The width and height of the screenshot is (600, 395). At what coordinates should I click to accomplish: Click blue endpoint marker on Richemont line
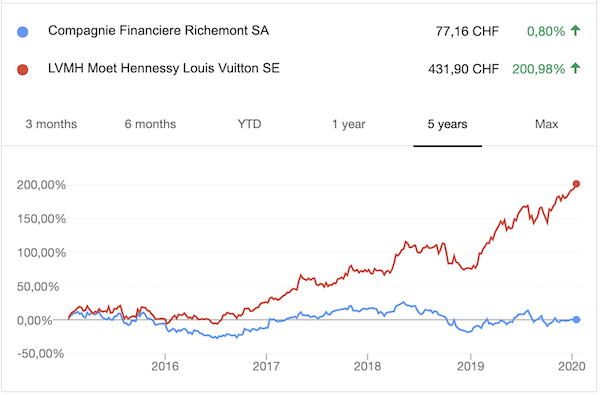tap(576, 320)
